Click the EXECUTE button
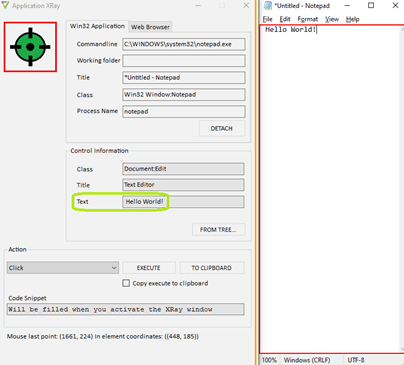This screenshot has width=404, height=365. coord(149,268)
